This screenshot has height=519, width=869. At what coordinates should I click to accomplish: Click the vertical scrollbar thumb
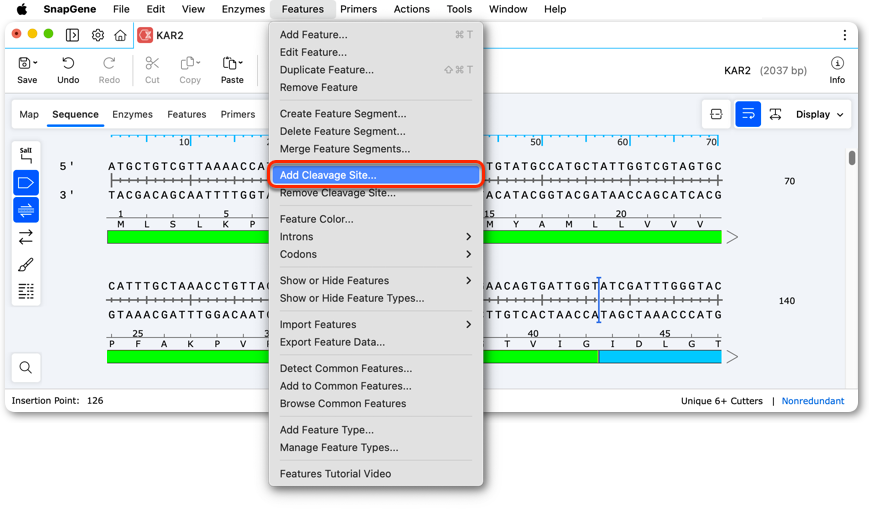tap(852, 157)
